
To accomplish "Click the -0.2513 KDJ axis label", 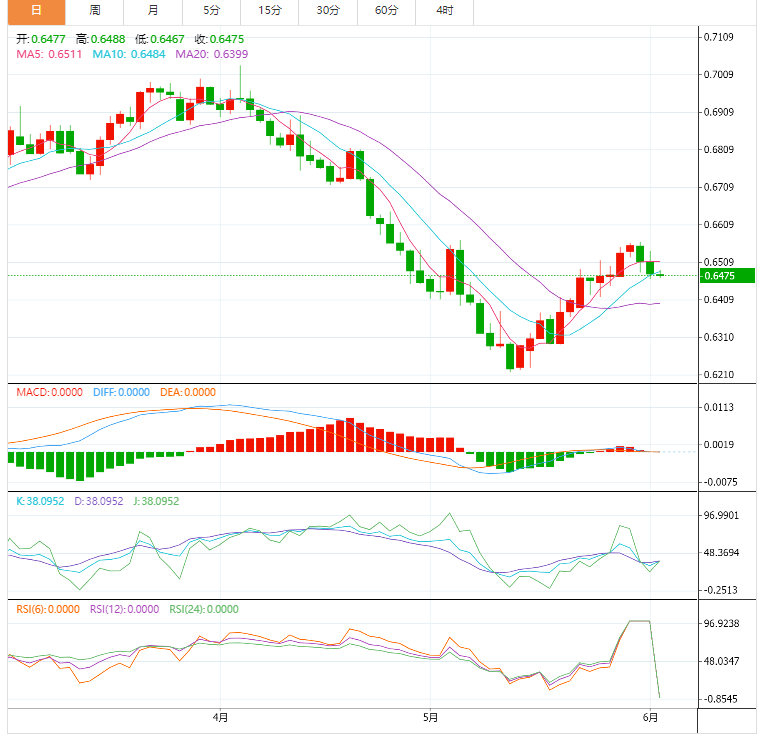I will point(721,590).
